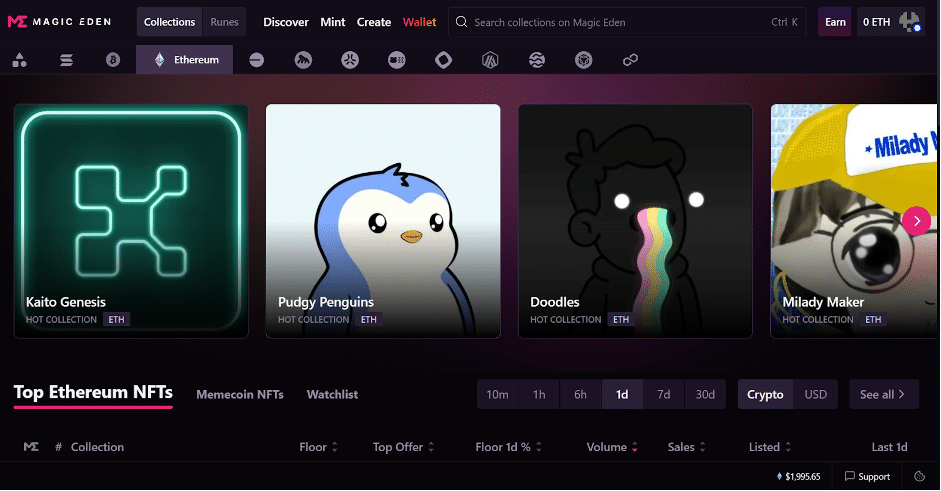Open the Doodles collection card
This screenshot has height=491, width=941.
[x=635, y=221]
